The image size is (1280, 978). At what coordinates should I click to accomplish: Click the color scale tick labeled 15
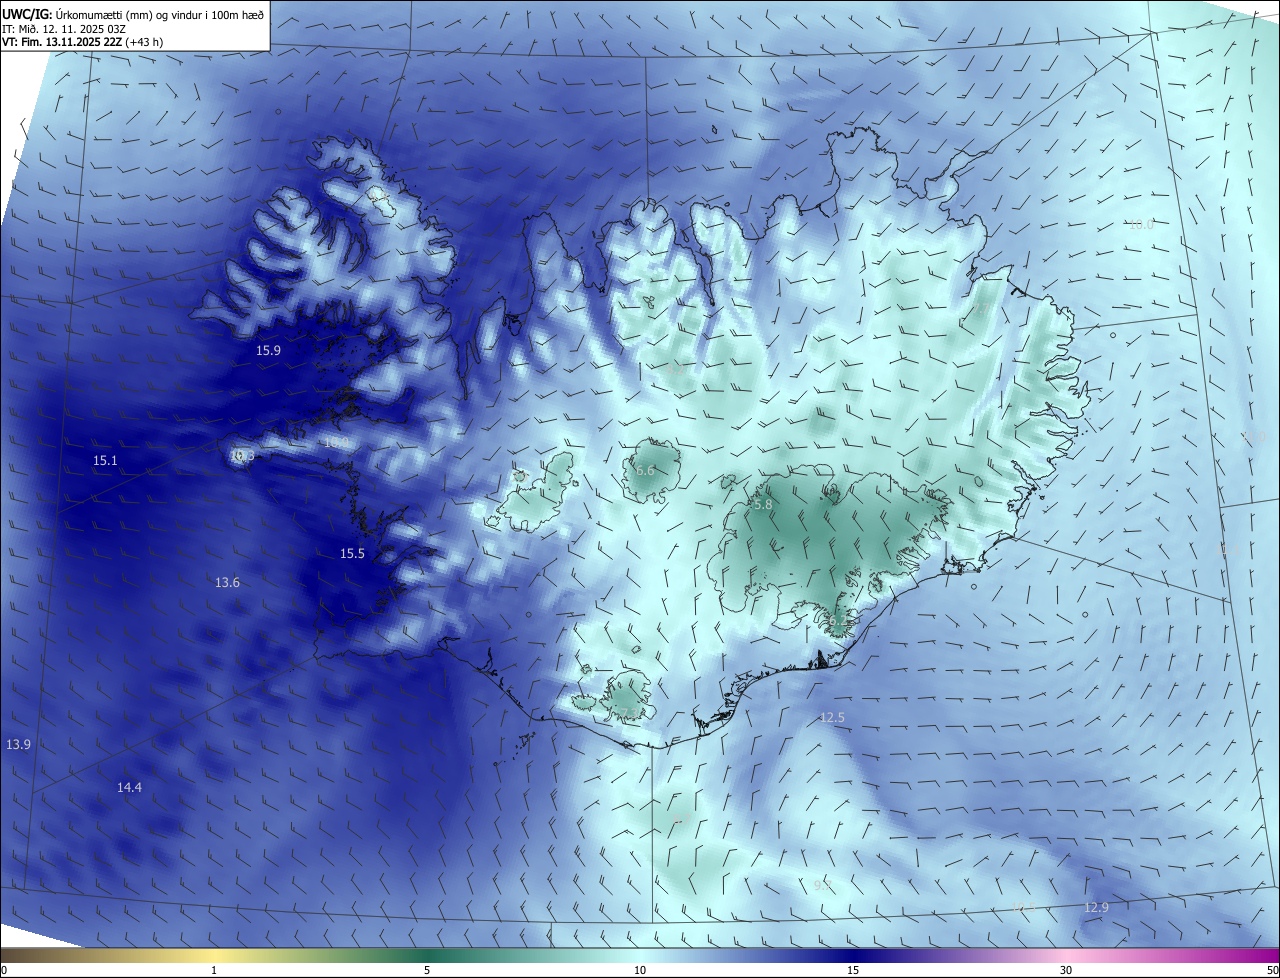coord(853,970)
